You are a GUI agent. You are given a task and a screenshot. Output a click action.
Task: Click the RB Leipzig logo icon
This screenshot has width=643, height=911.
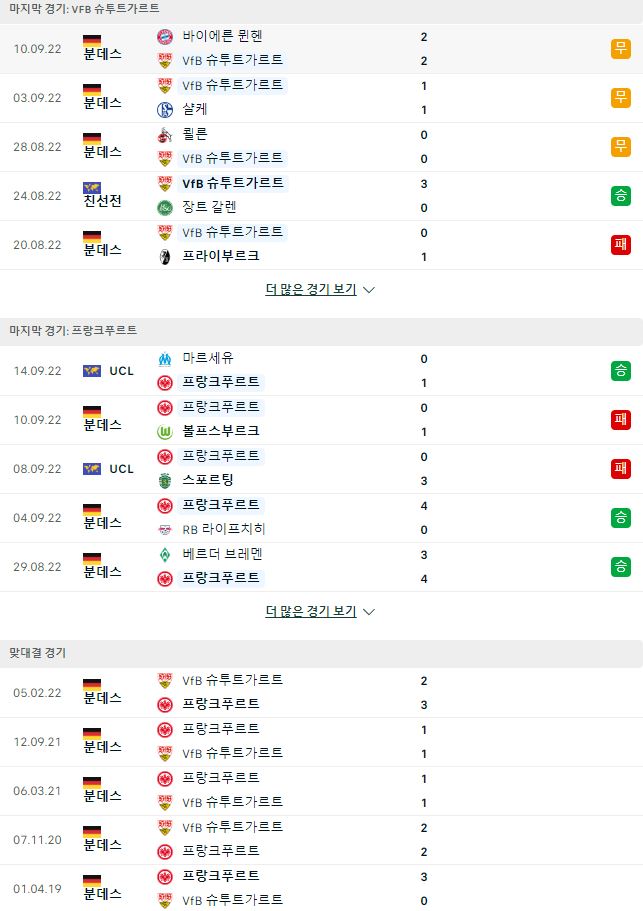click(165, 529)
